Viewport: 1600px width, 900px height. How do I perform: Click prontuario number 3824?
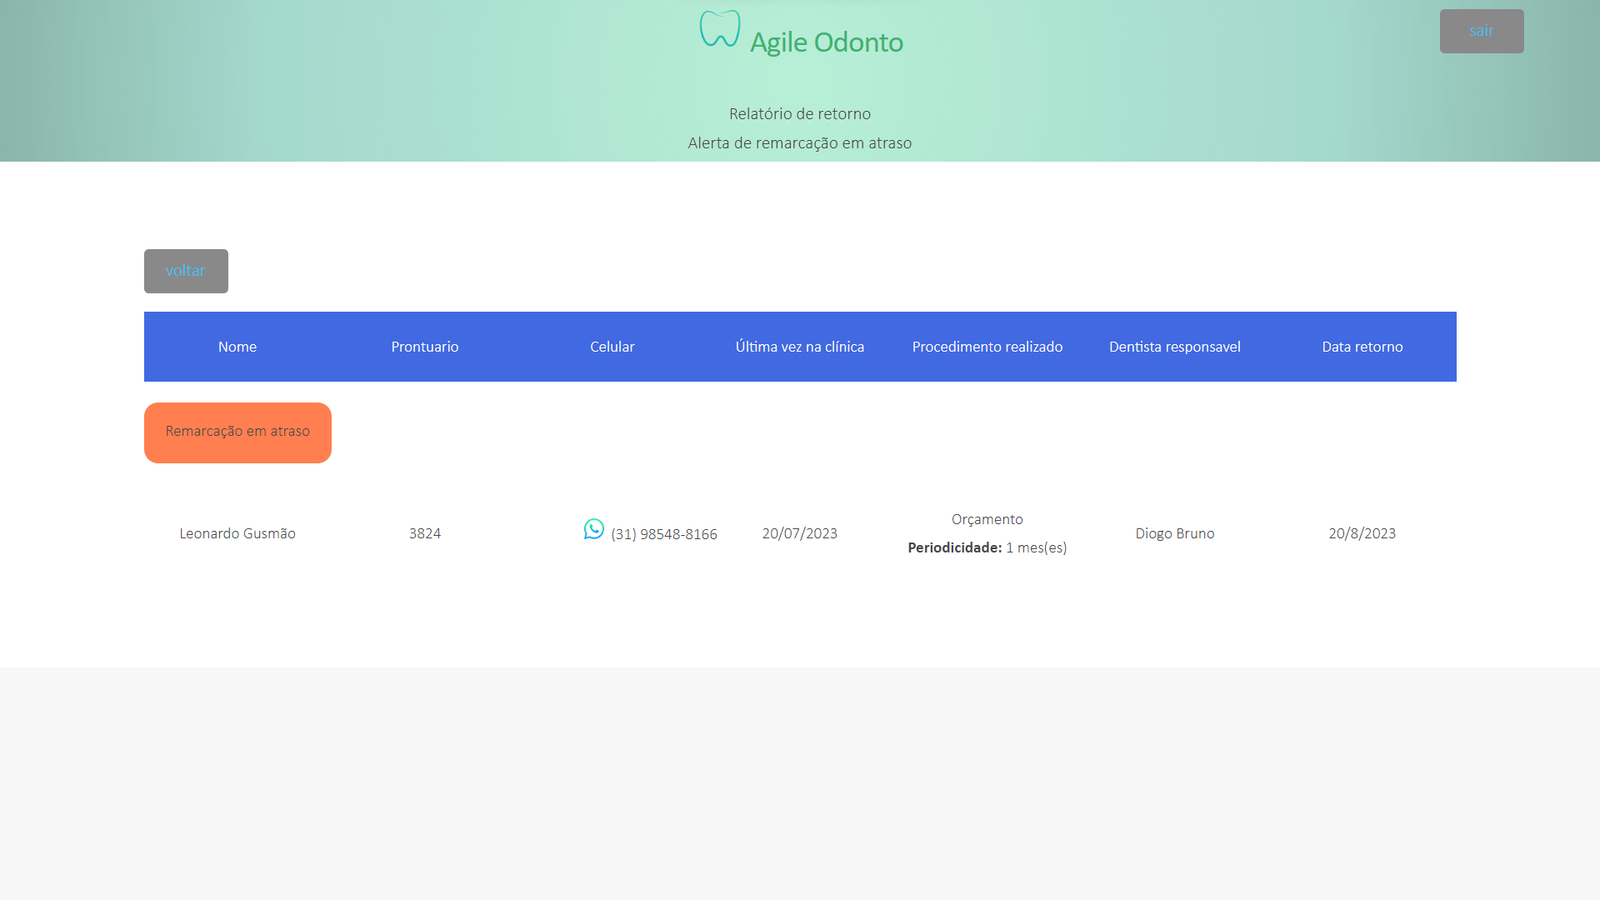(x=425, y=534)
